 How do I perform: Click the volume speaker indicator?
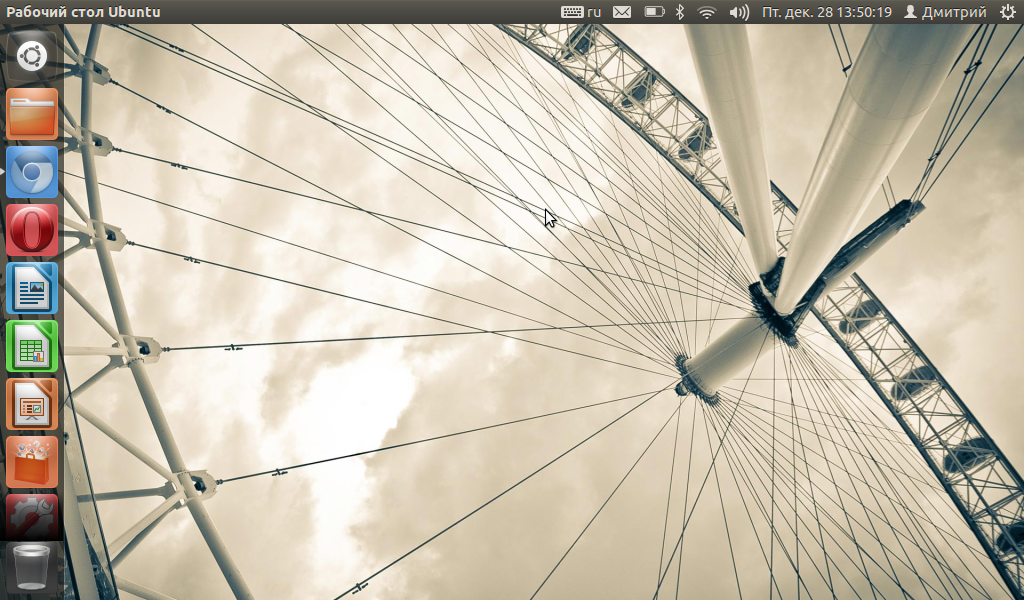739,12
